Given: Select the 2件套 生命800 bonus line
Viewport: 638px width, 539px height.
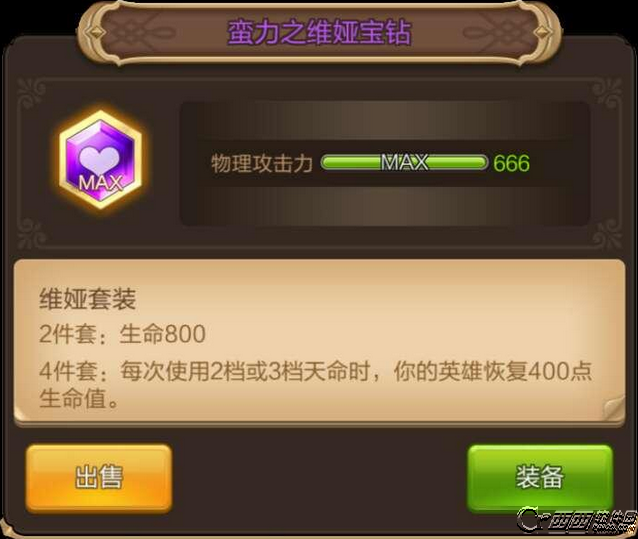Looking at the screenshot, I should pos(122,334).
